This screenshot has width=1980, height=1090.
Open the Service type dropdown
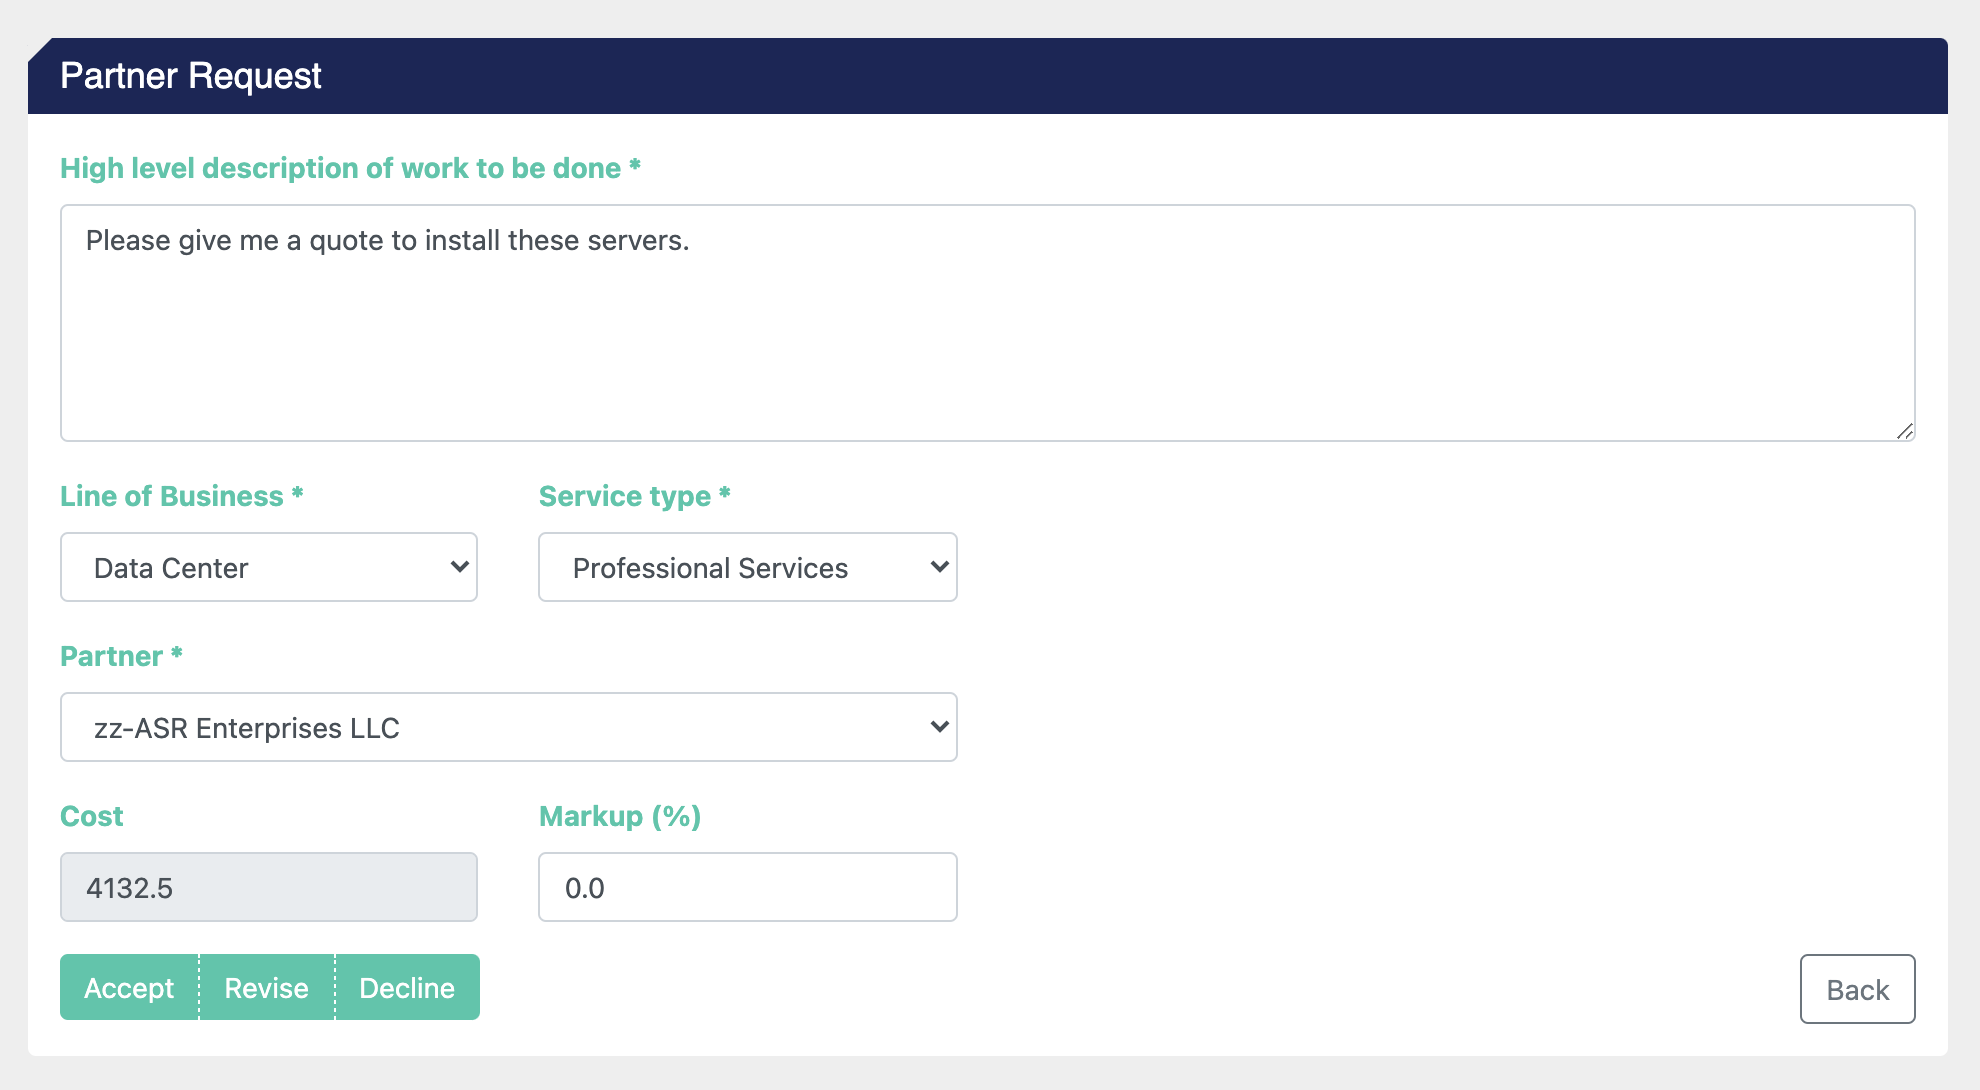[748, 567]
